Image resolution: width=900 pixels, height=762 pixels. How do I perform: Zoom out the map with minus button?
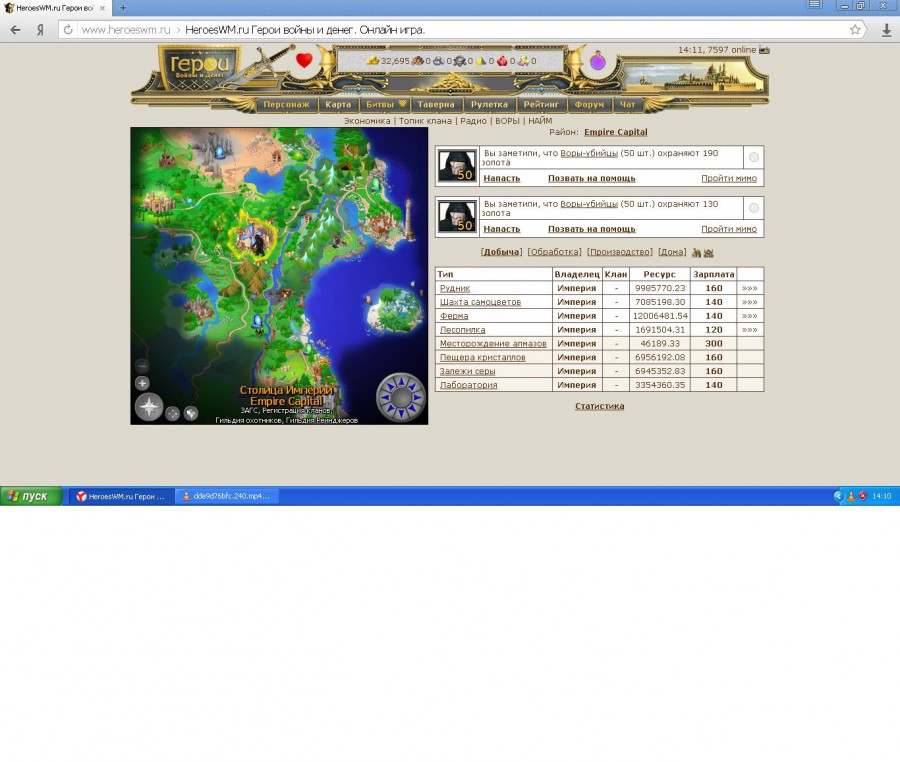(x=142, y=366)
